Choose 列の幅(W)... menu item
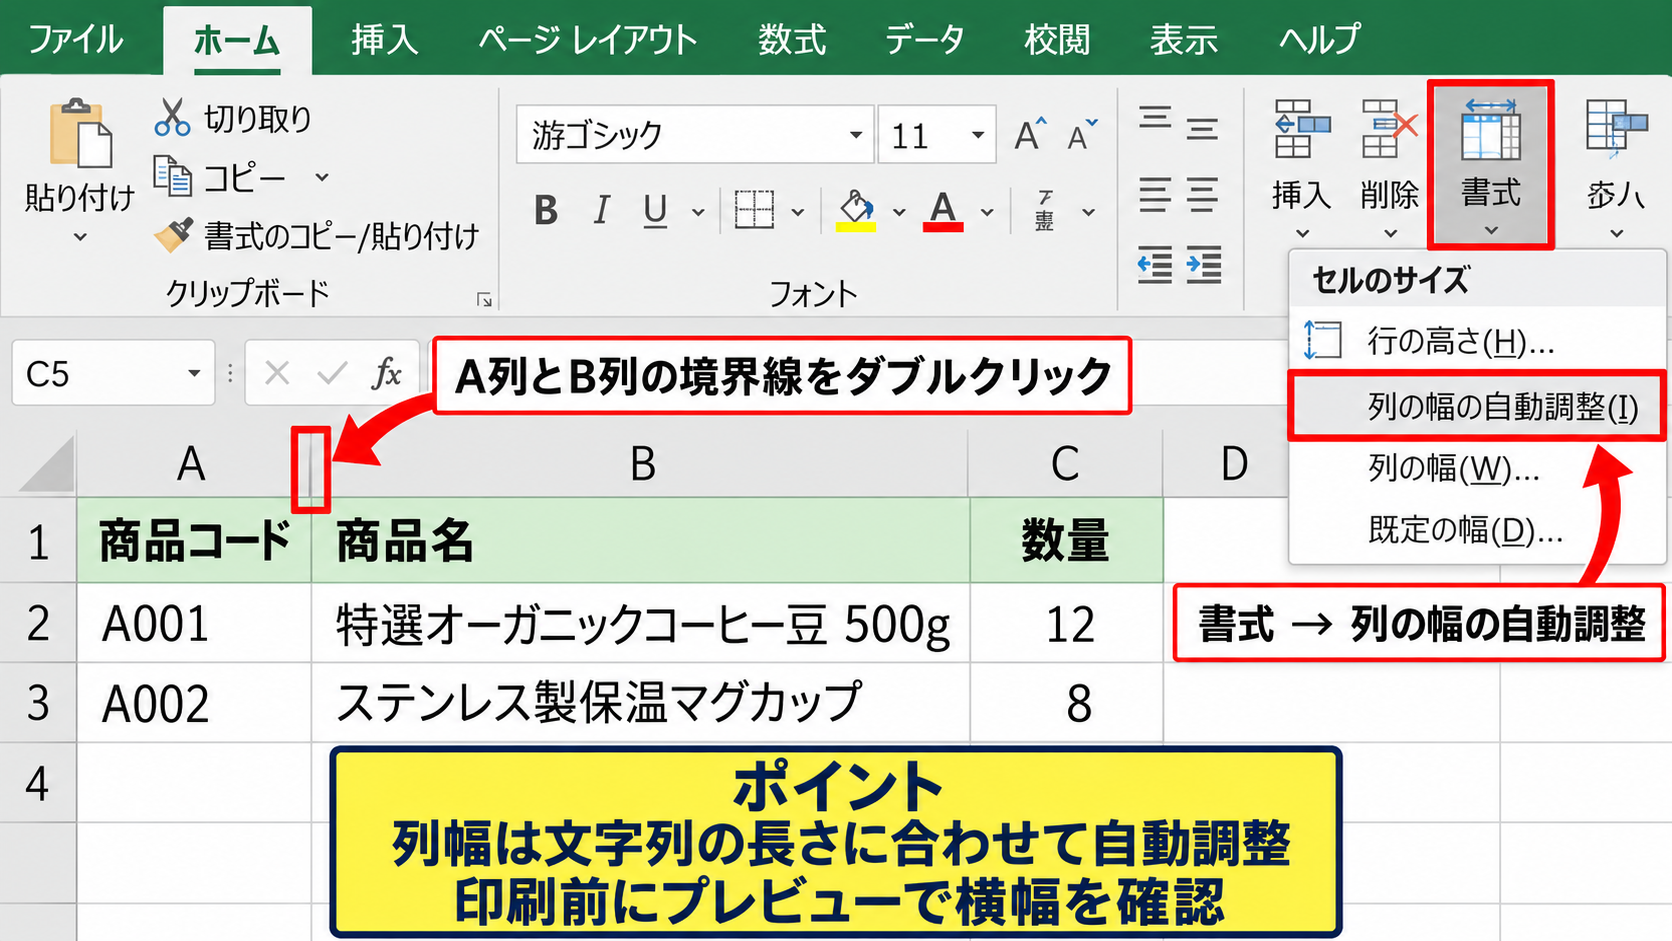The width and height of the screenshot is (1672, 941). (x=1477, y=468)
